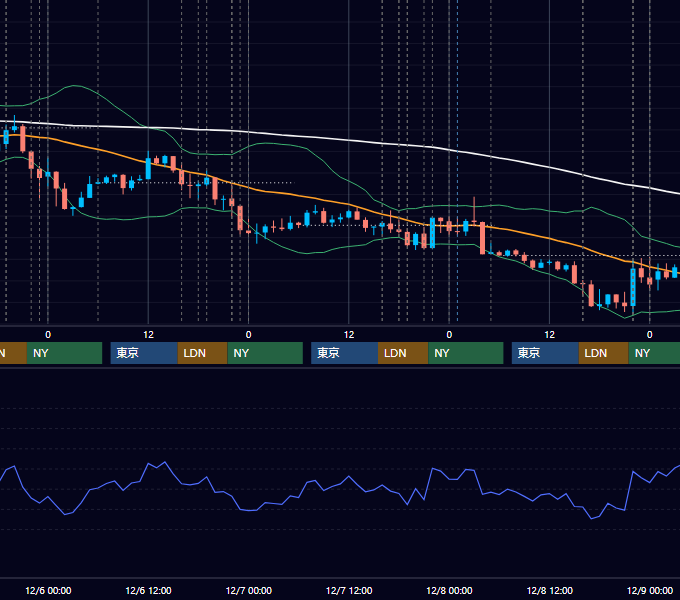The image size is (680, 600).
Task: Click the 12/8 00:00 date label
Action: coord(449,590)
